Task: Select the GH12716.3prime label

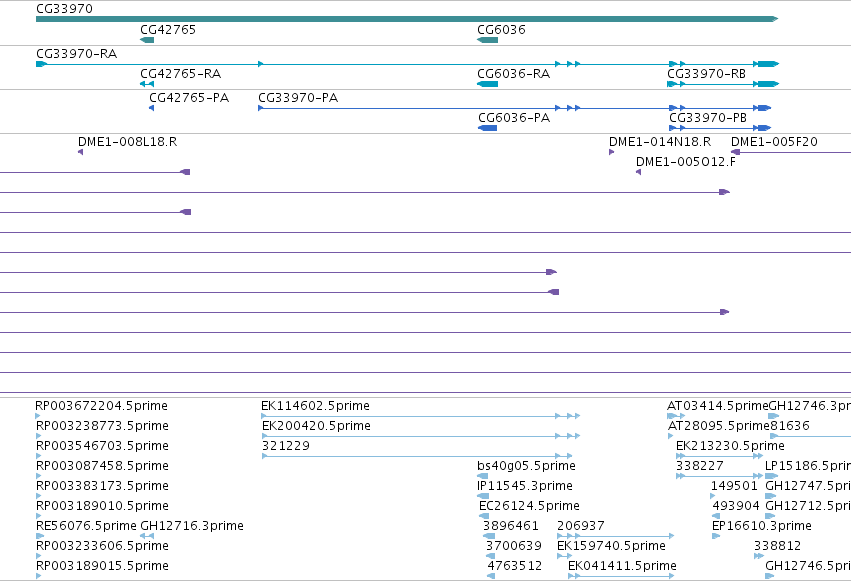Action: pos(192,526)
